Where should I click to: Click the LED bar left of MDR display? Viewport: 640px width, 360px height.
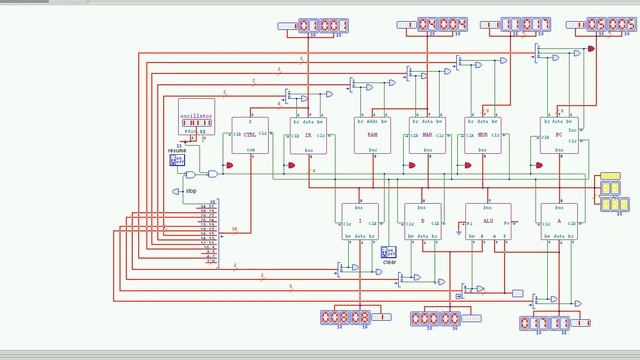click(x=490, y=25)
